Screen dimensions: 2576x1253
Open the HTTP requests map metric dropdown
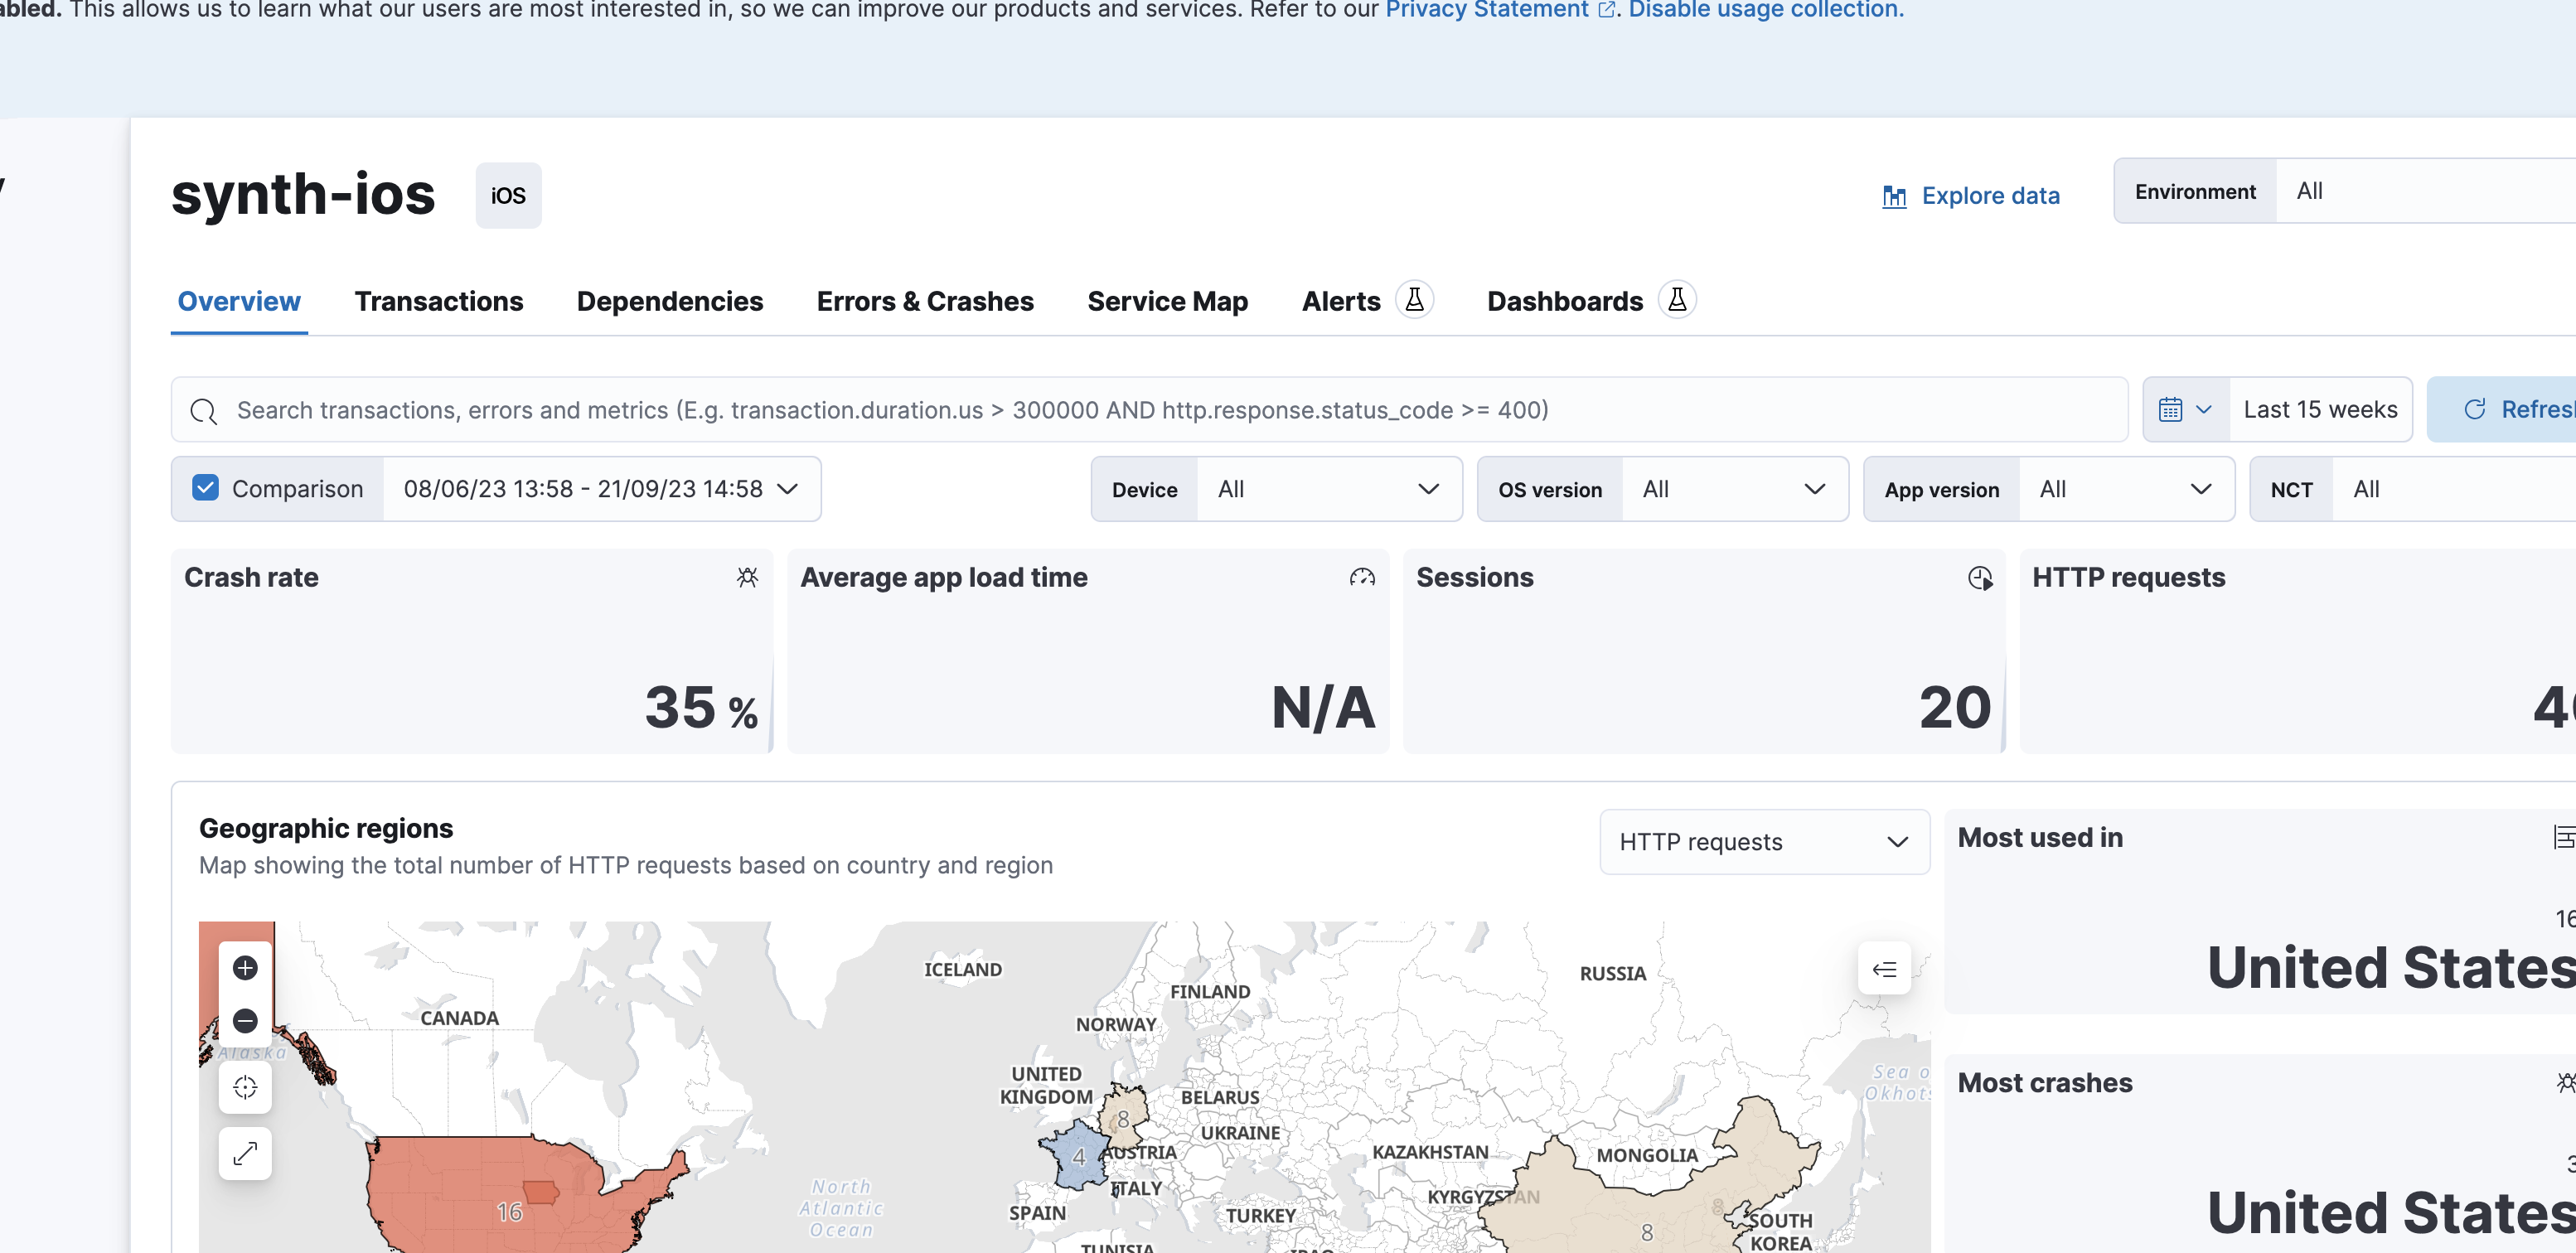tap(1764, 842)
